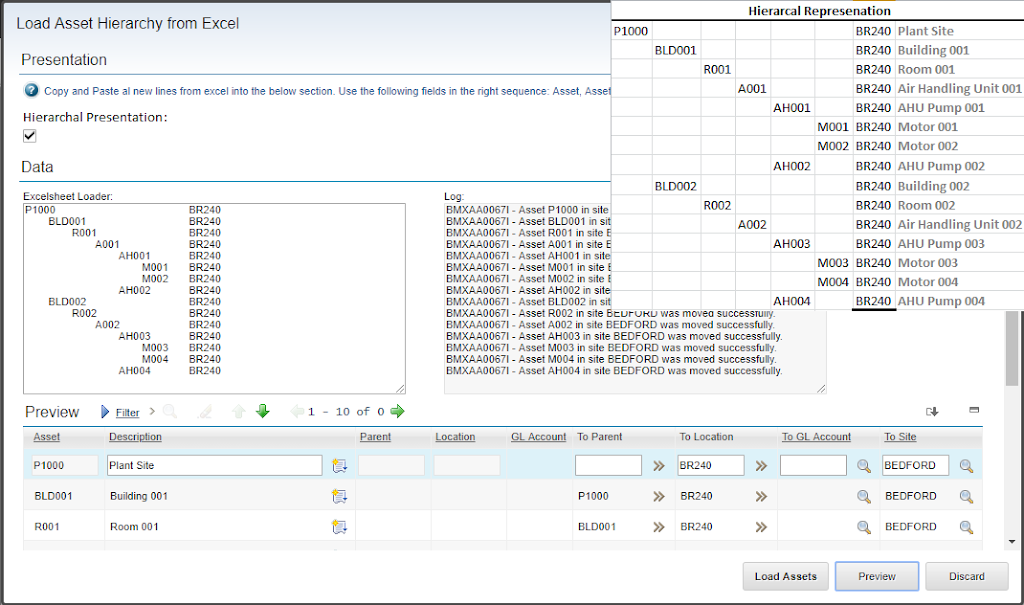This screenshot has height=605, width=1024.
Task: Sort table by GL Account column header
Action: [539, 436]
